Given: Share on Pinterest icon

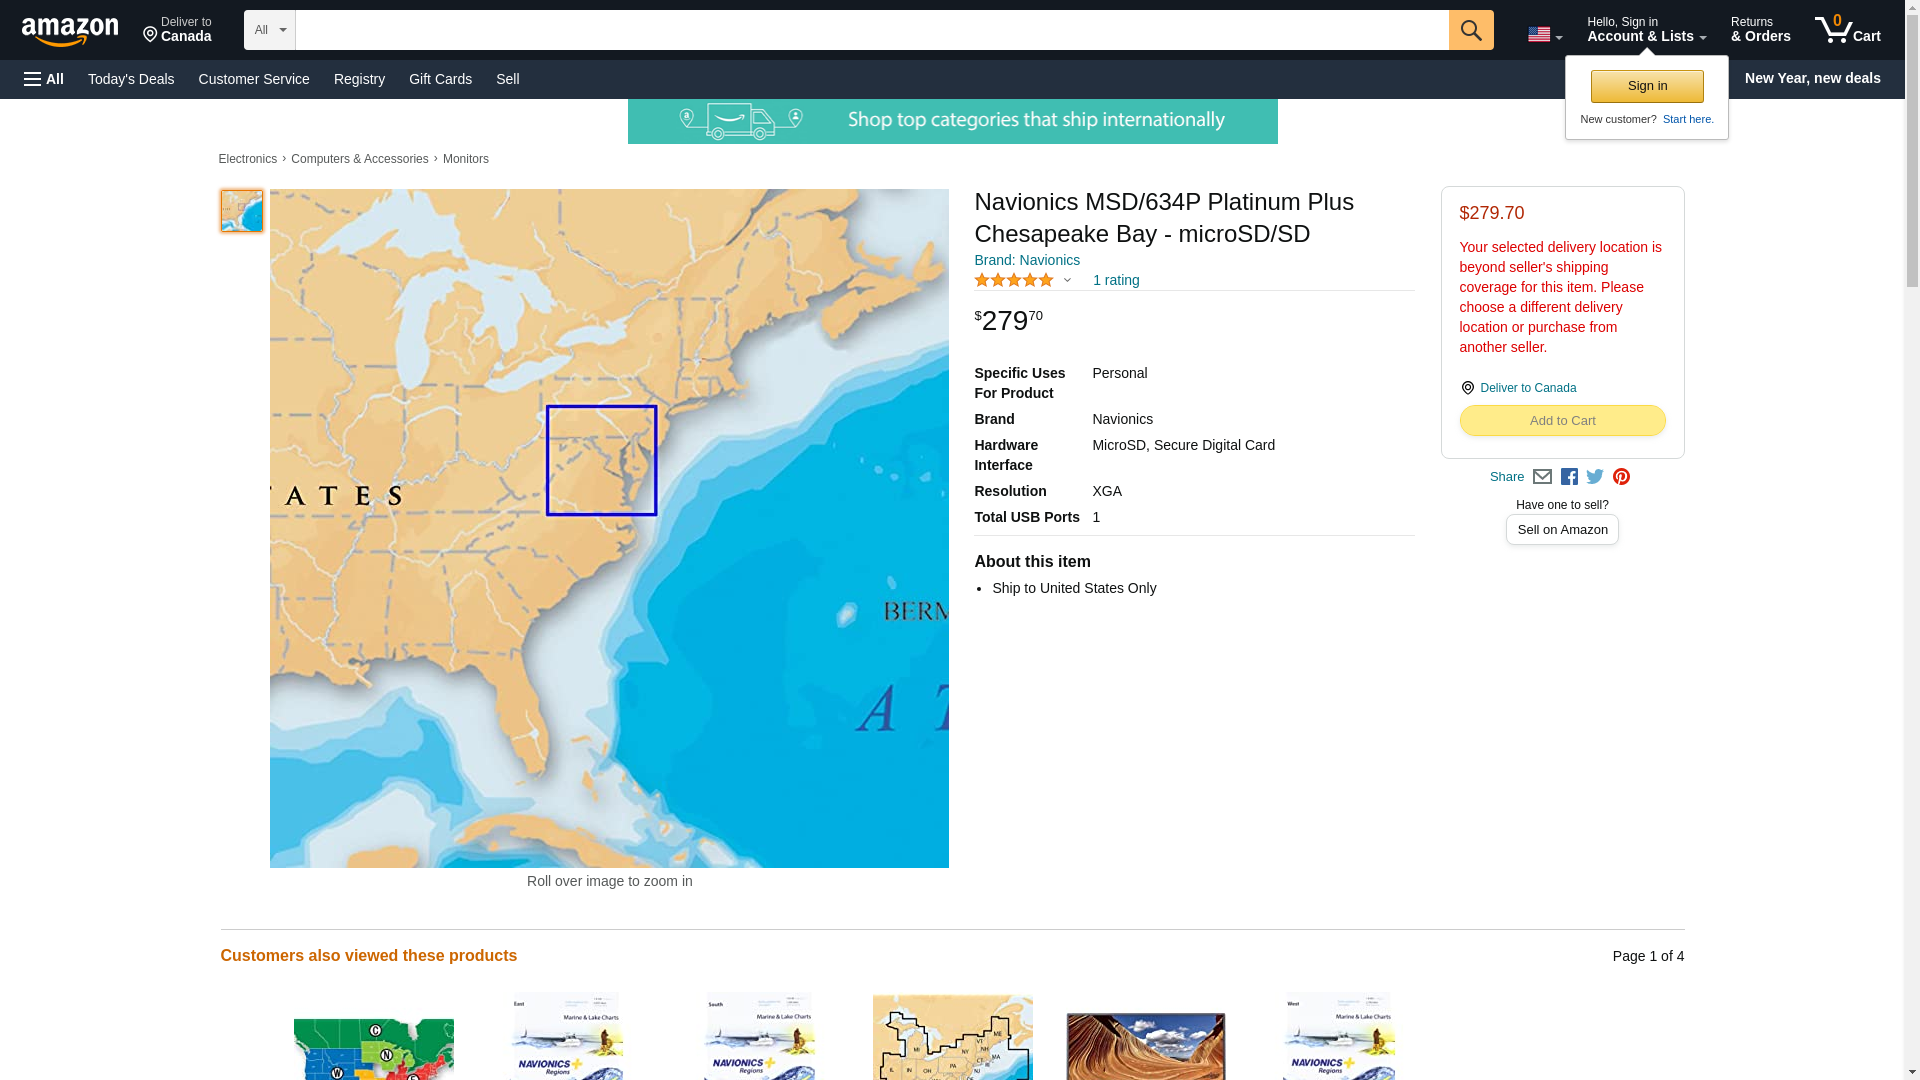Looking at the screenshot, I should tap(1621, 477).
